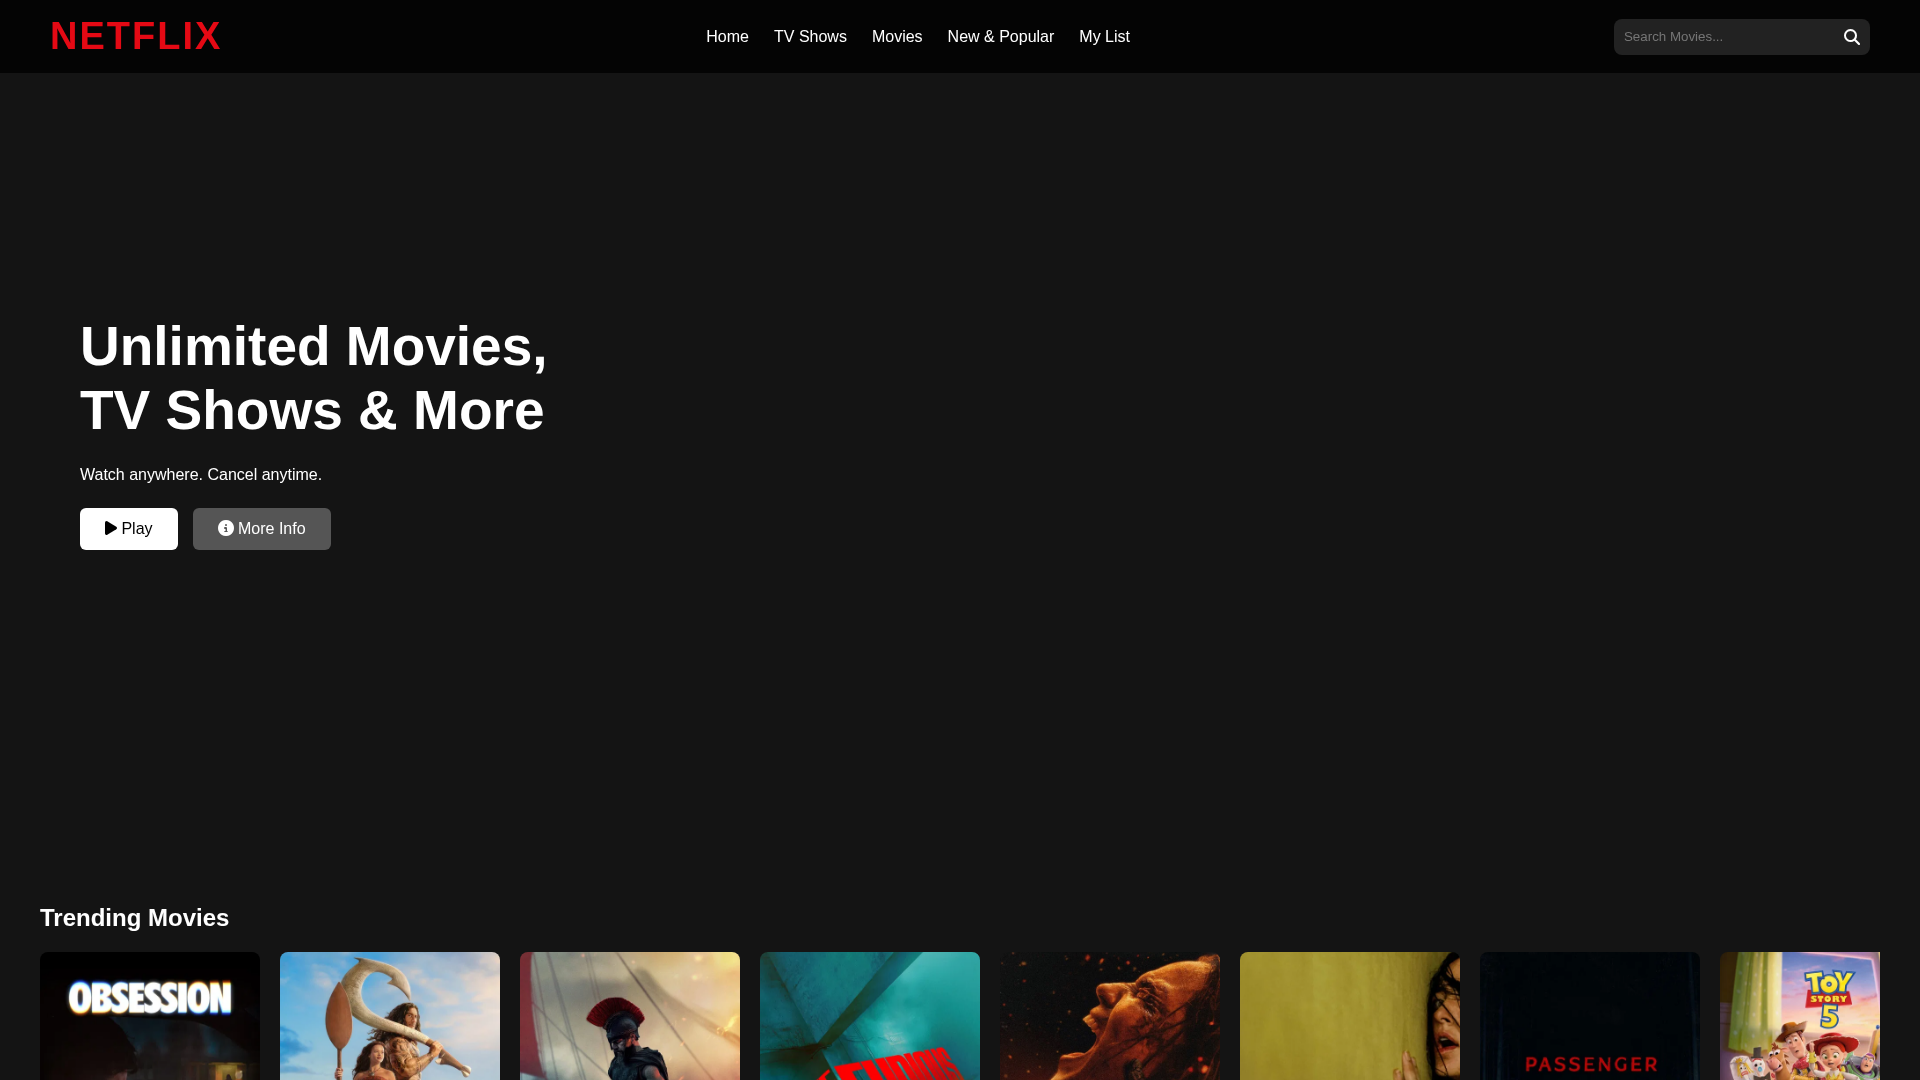The image size is (1920, 1080).
Task: Open the Movies nav item
Action: [x=897, y=36]
